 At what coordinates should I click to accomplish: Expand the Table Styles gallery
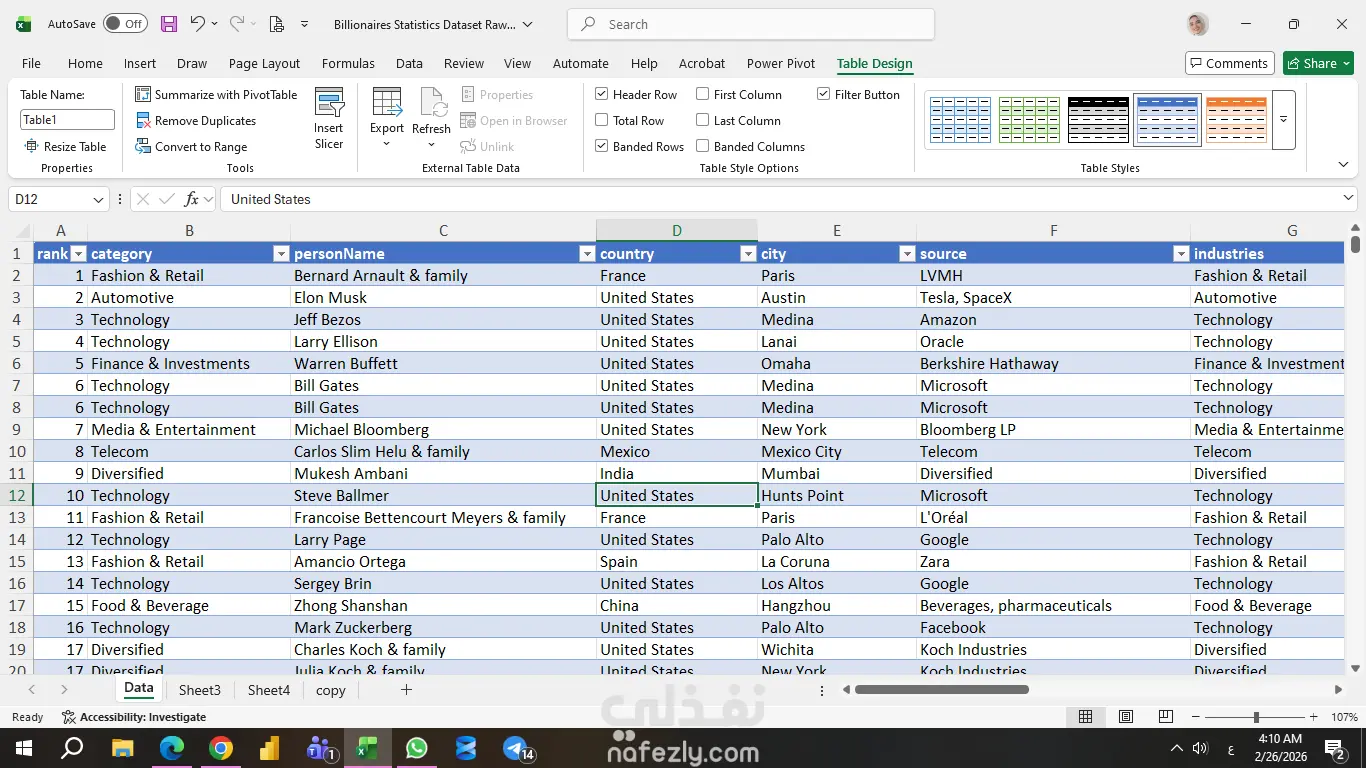click(x=1283, y=119)
